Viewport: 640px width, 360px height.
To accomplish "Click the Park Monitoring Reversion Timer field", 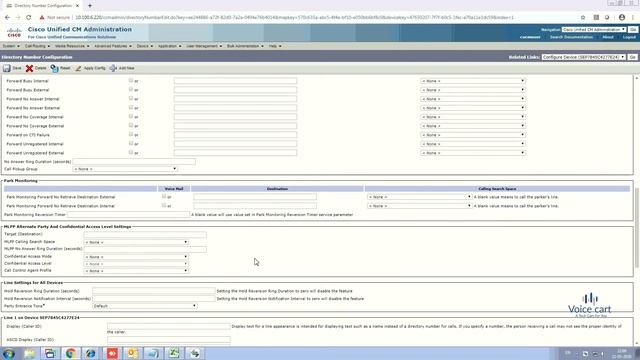I will [x=129, y=214].
